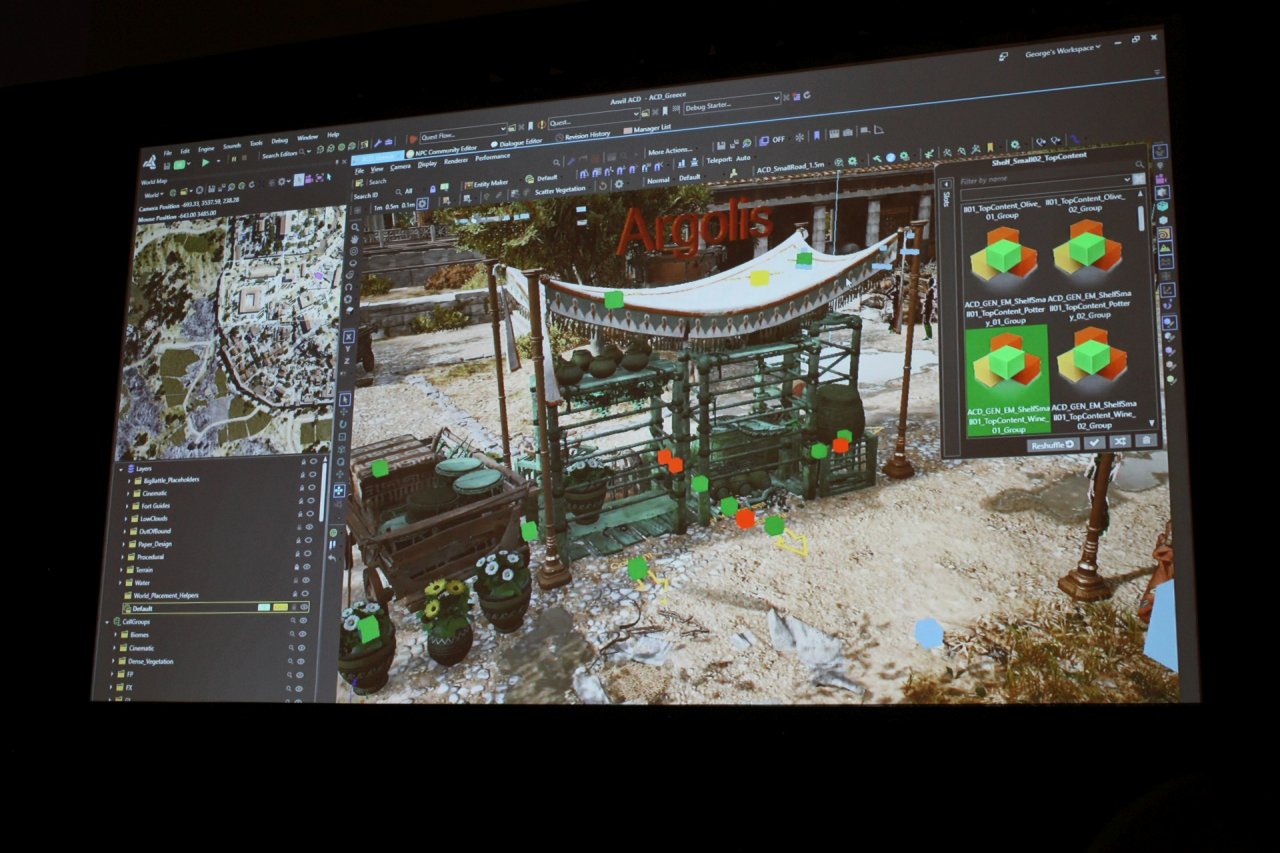This screenshot has height=853, width=1280.
Task: Click the Scatter Vegetation button
Action: point(560,190)
